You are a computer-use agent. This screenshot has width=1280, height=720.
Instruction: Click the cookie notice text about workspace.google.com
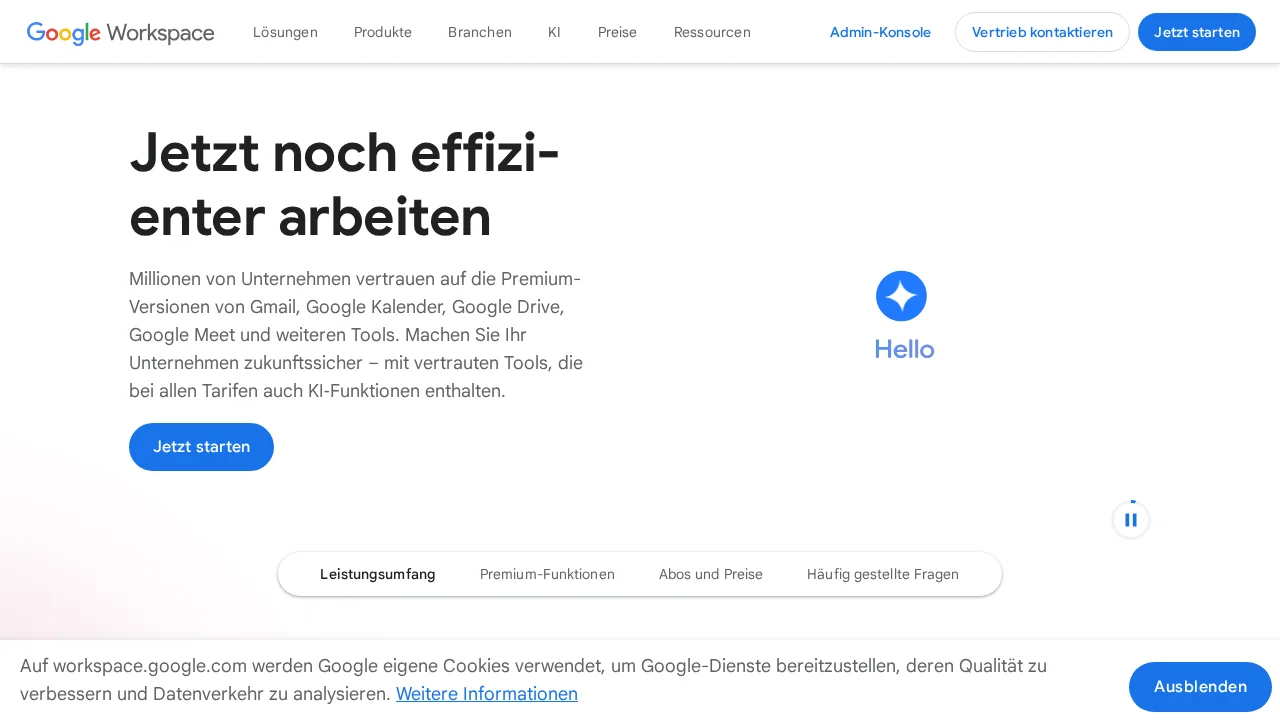point(533,679)
